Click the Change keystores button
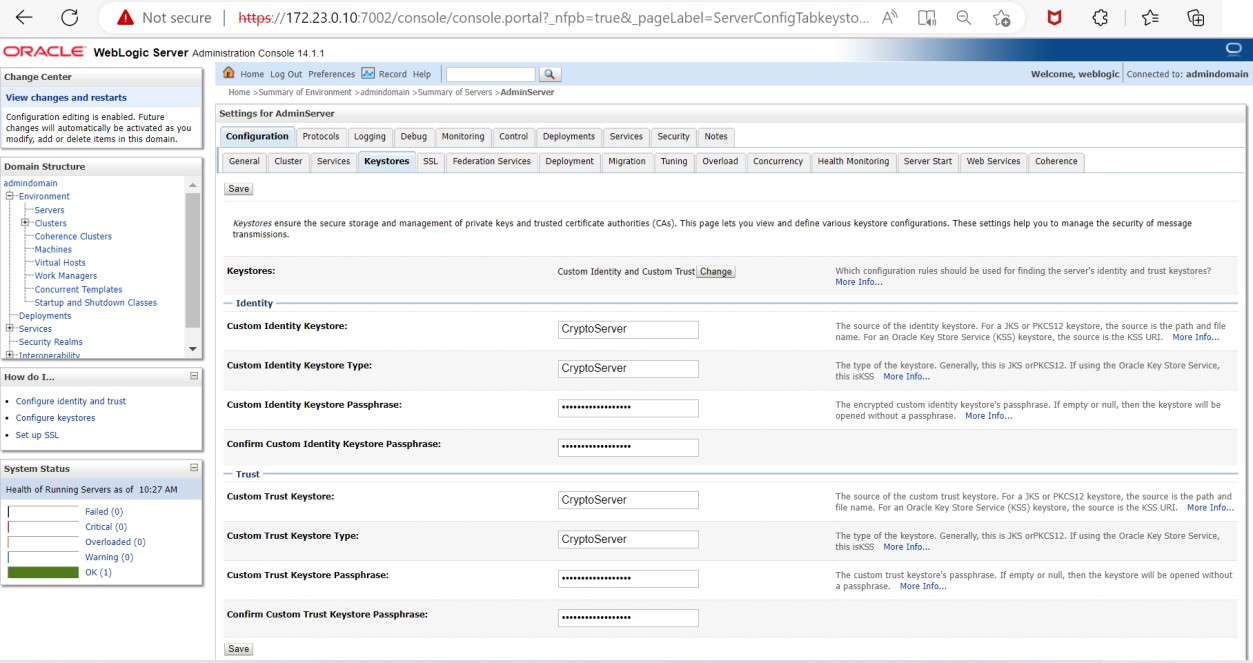 [716, 272]
